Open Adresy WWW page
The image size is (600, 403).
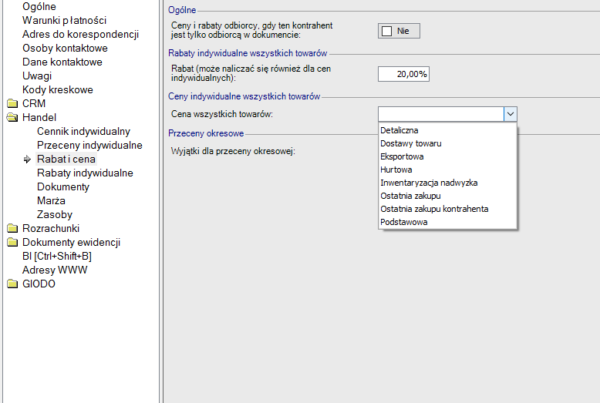point(55,270)
